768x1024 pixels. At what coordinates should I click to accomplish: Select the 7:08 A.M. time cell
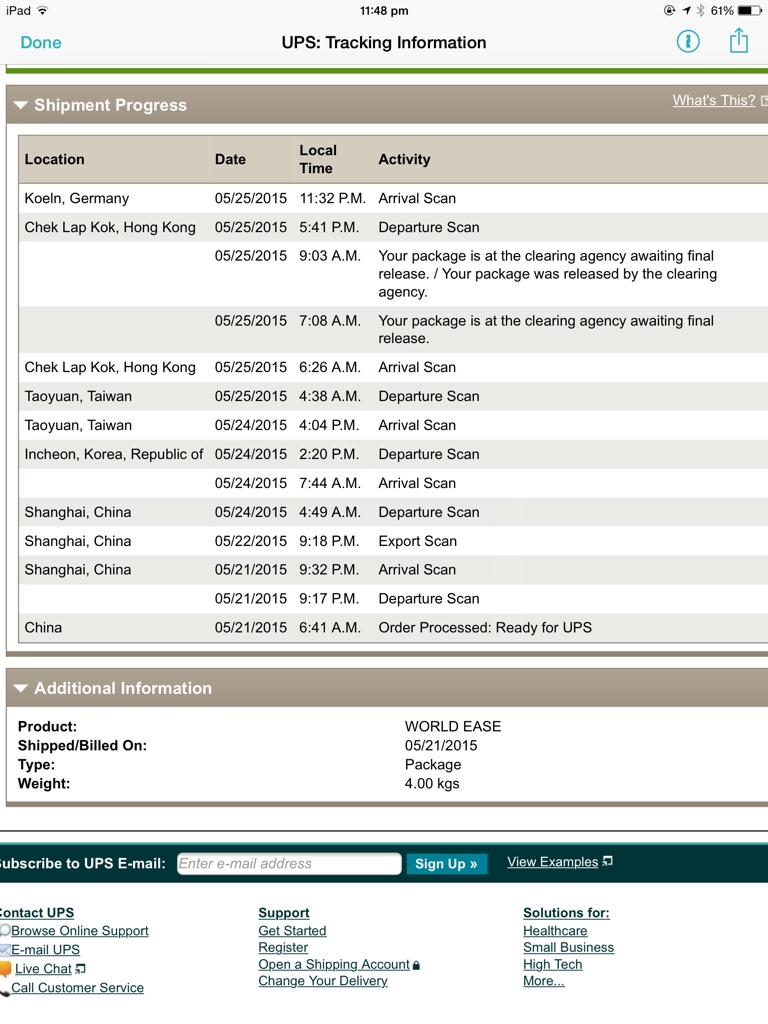click(330, 321)
